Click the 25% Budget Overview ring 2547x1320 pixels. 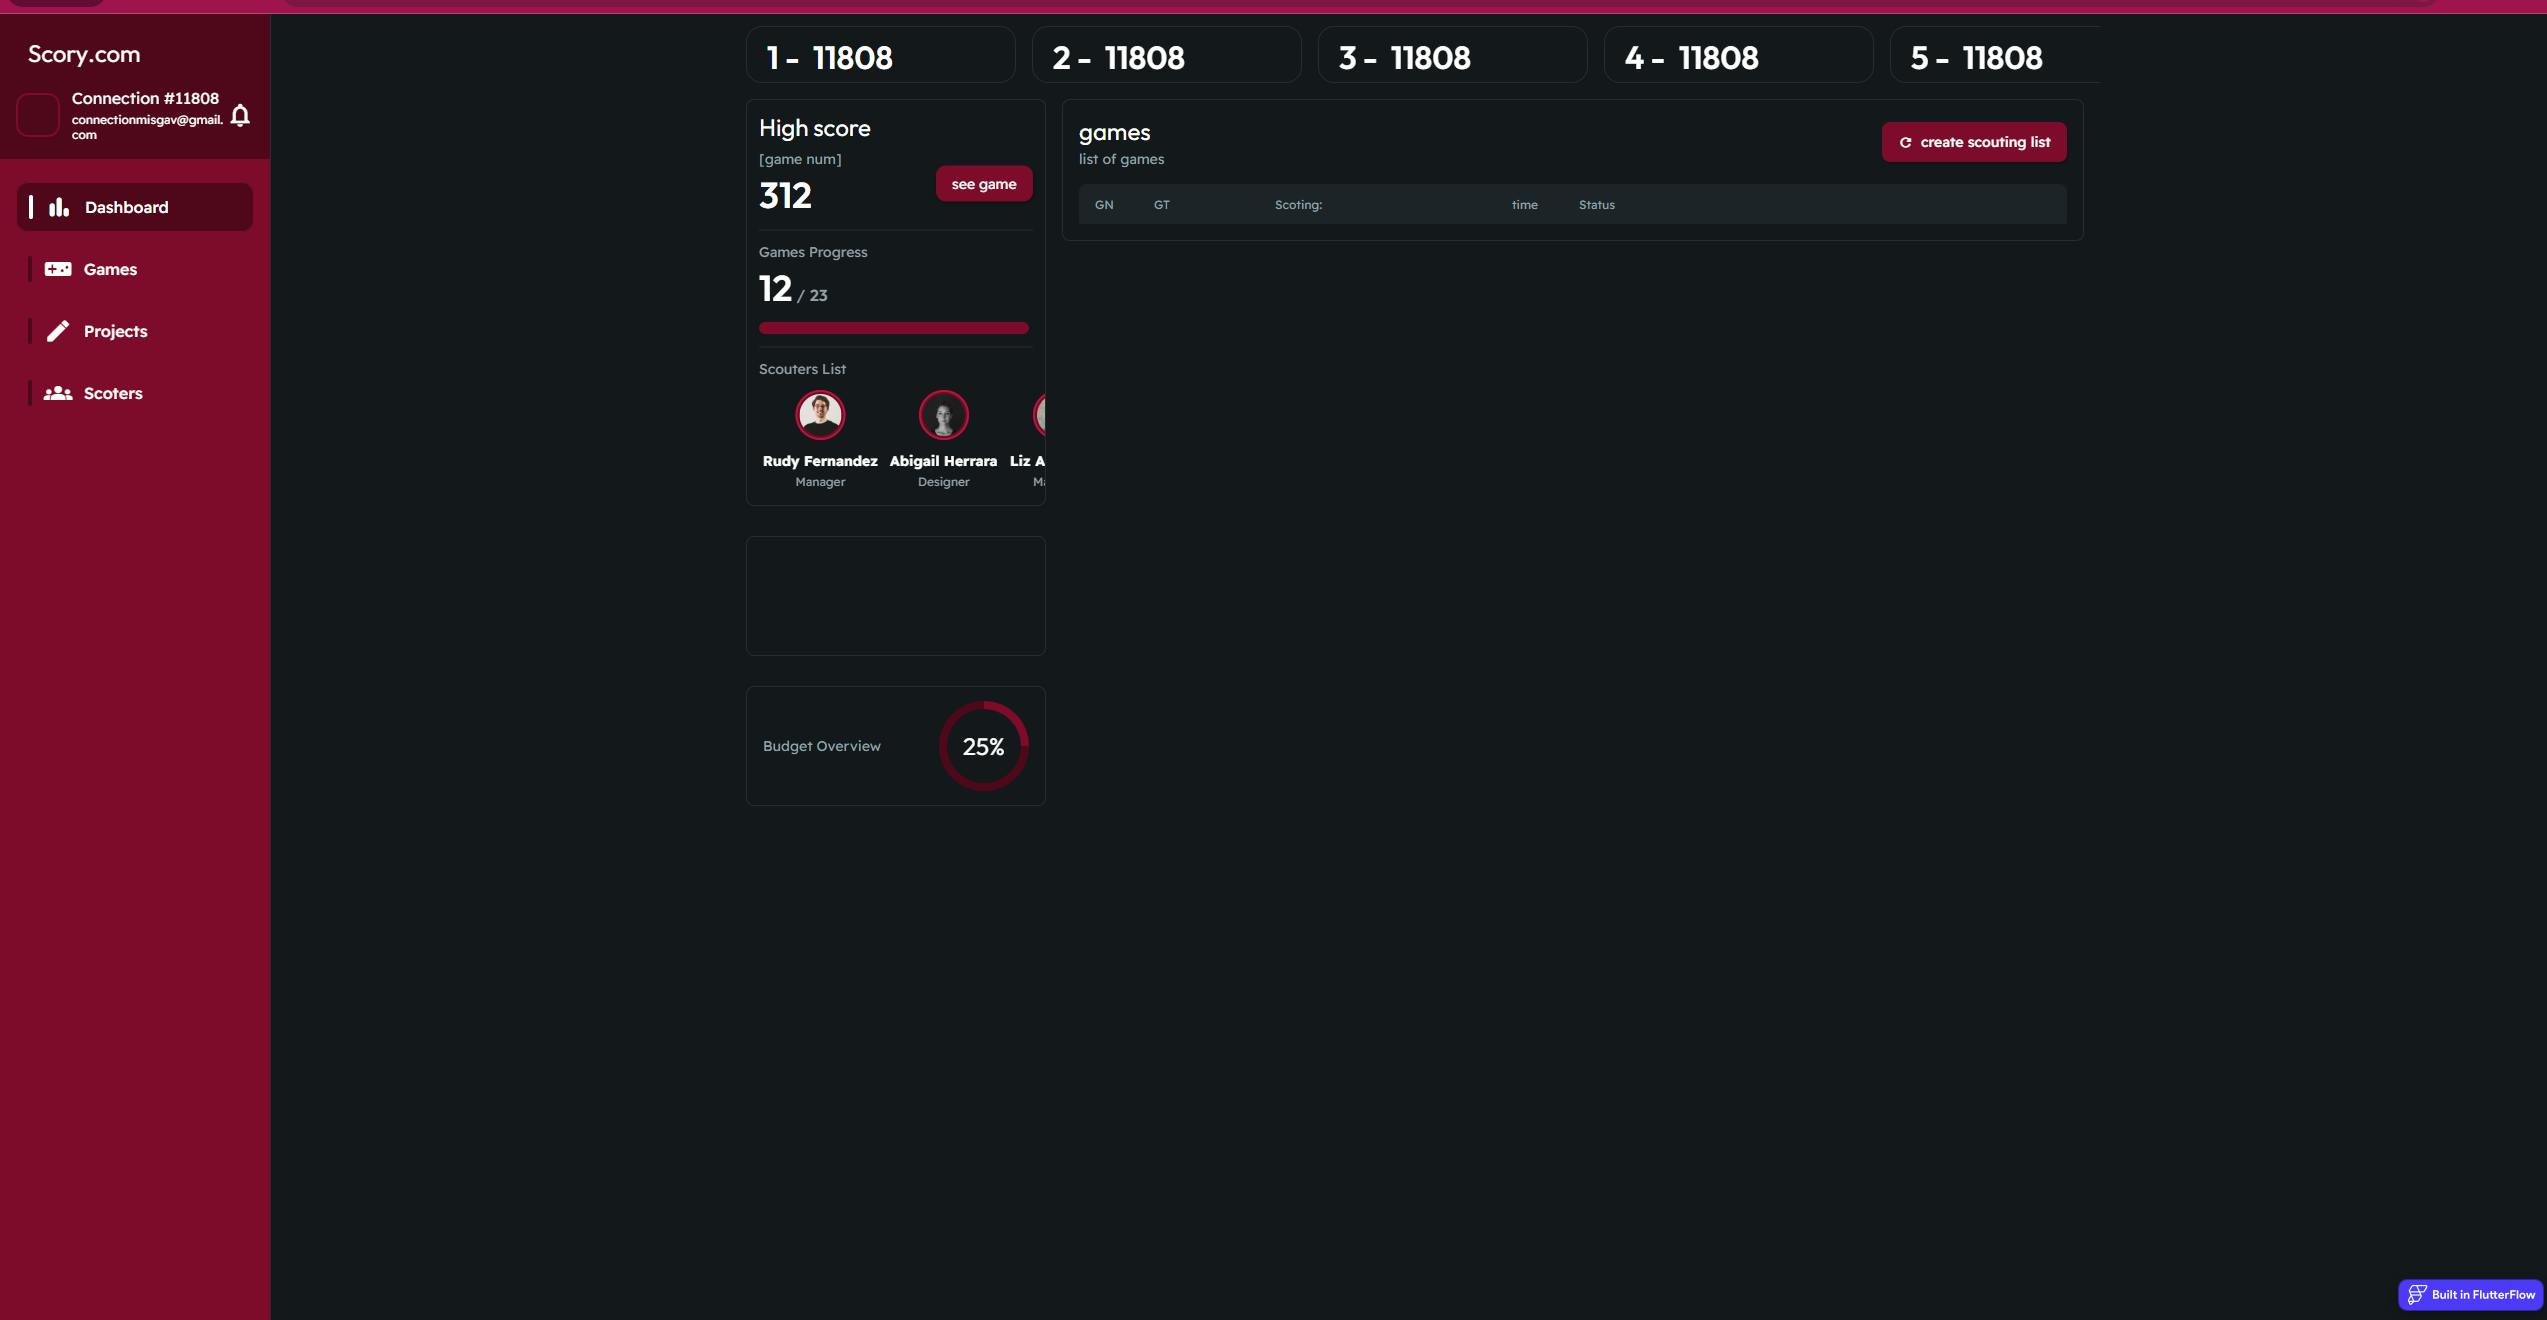pyautogui.click(x=983, y=746)
